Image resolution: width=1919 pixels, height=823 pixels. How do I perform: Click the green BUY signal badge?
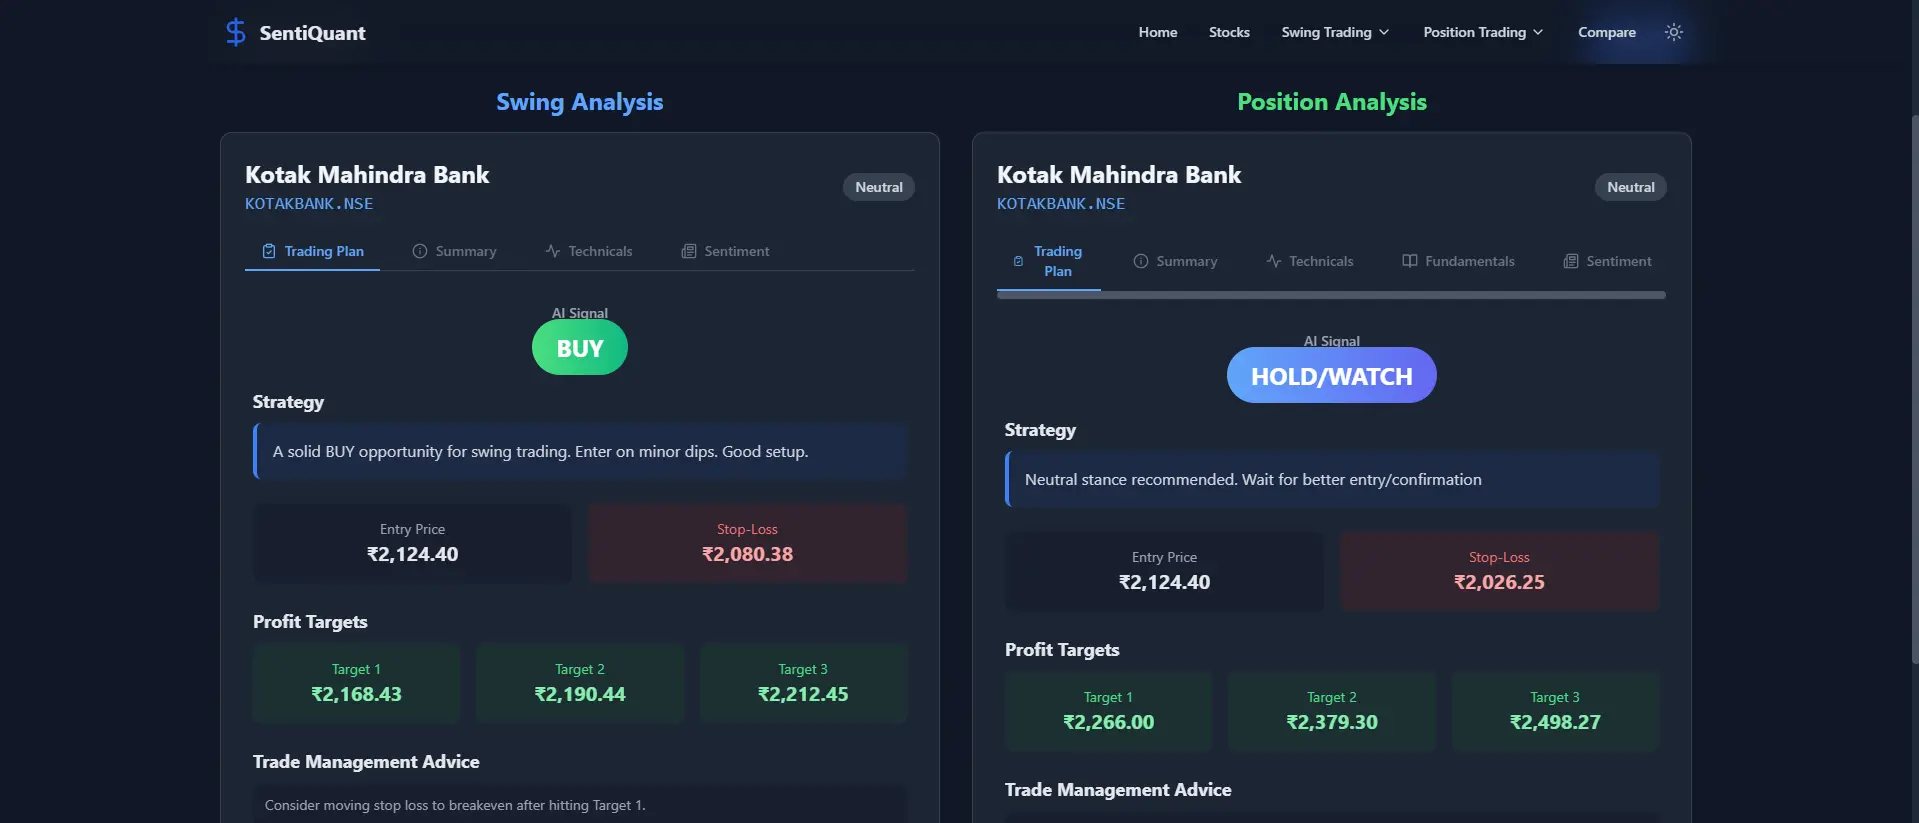click(x=580, y=348)
